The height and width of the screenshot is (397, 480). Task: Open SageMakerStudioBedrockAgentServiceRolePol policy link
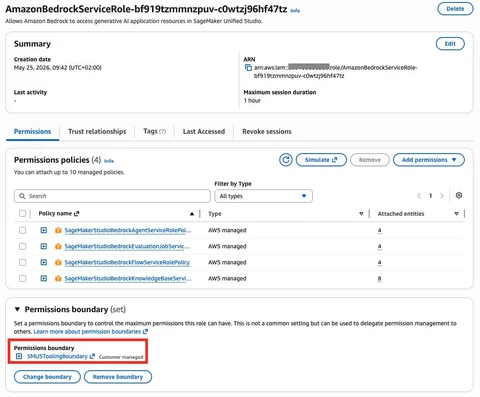click(128, 230)
